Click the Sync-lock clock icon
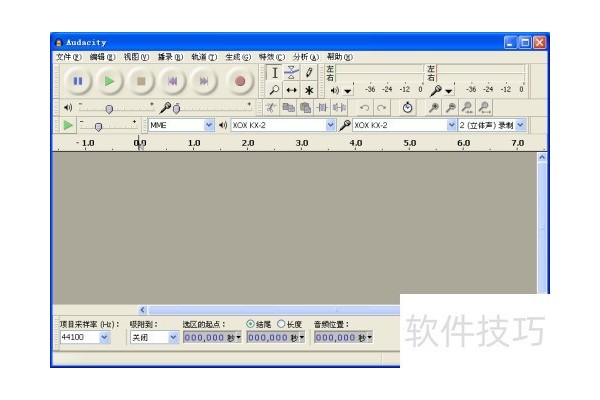This screenshot has height=400, width=600. click(x=408, y=108)
